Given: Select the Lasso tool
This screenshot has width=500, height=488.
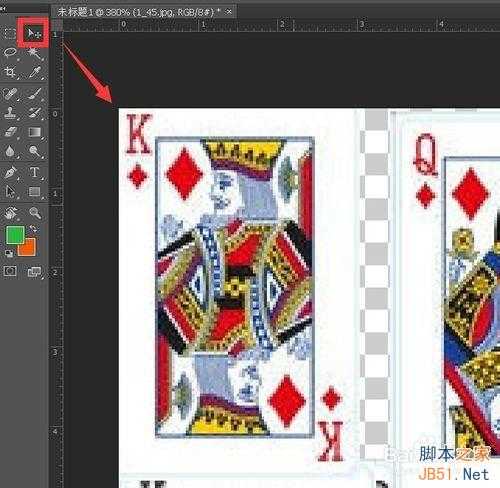Looking at the screenshot, I should coord(10,53).
